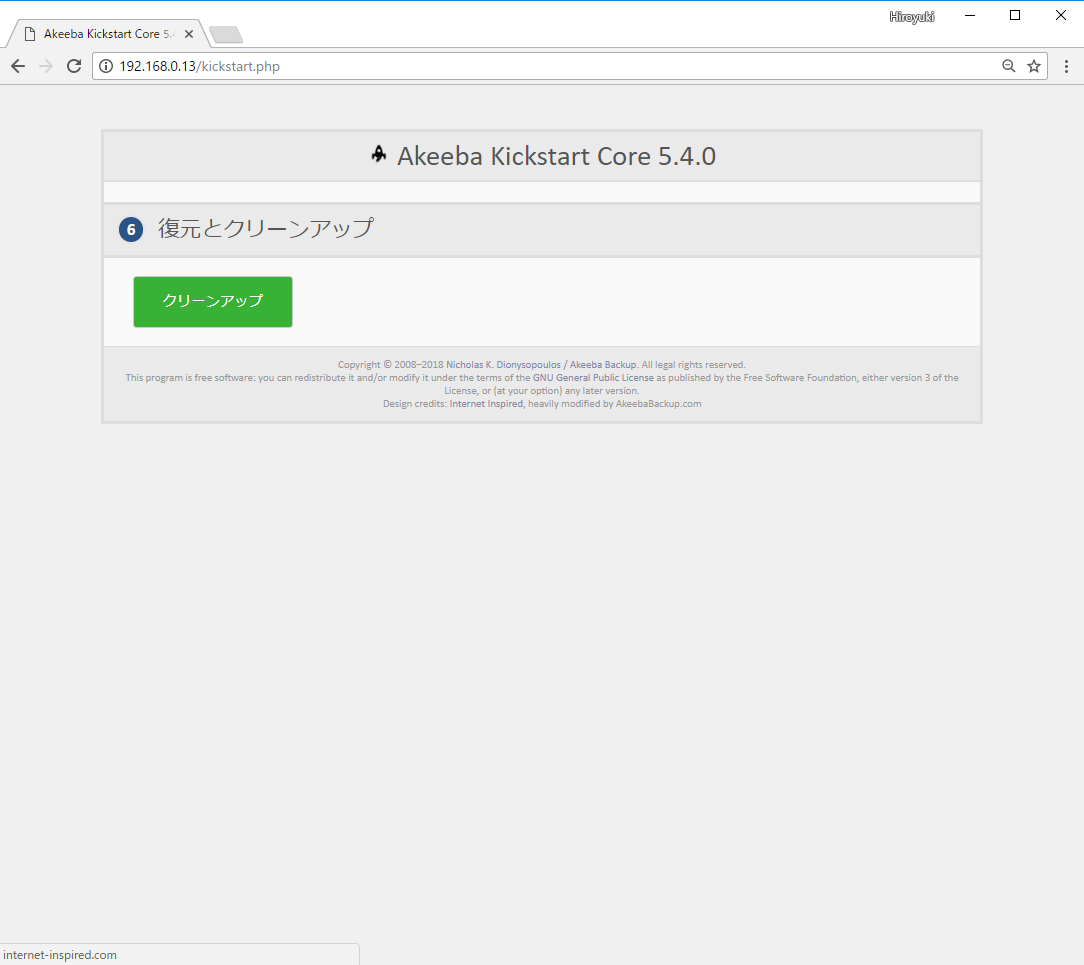1084x965 pixels.
Task: Visit the Internet Inspired credit link
Action: click(486, 404)
